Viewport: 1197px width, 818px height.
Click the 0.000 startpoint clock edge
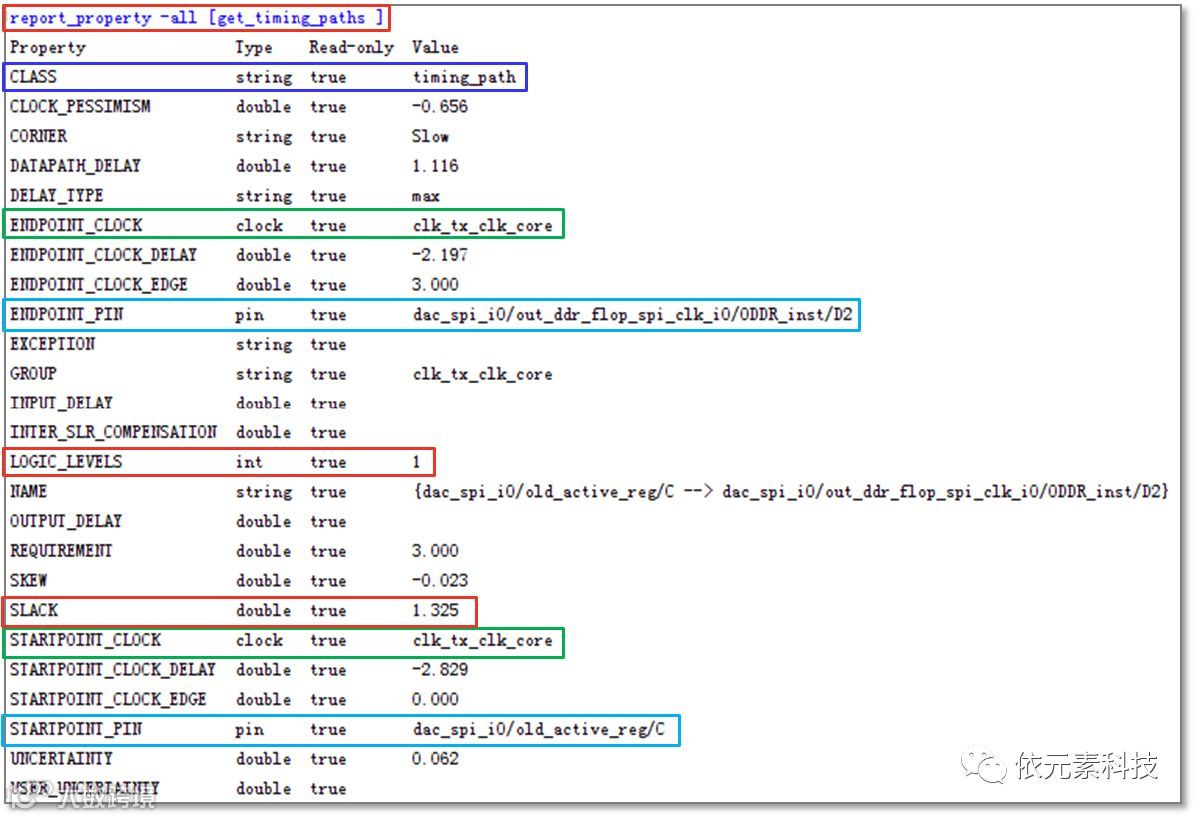435,699
